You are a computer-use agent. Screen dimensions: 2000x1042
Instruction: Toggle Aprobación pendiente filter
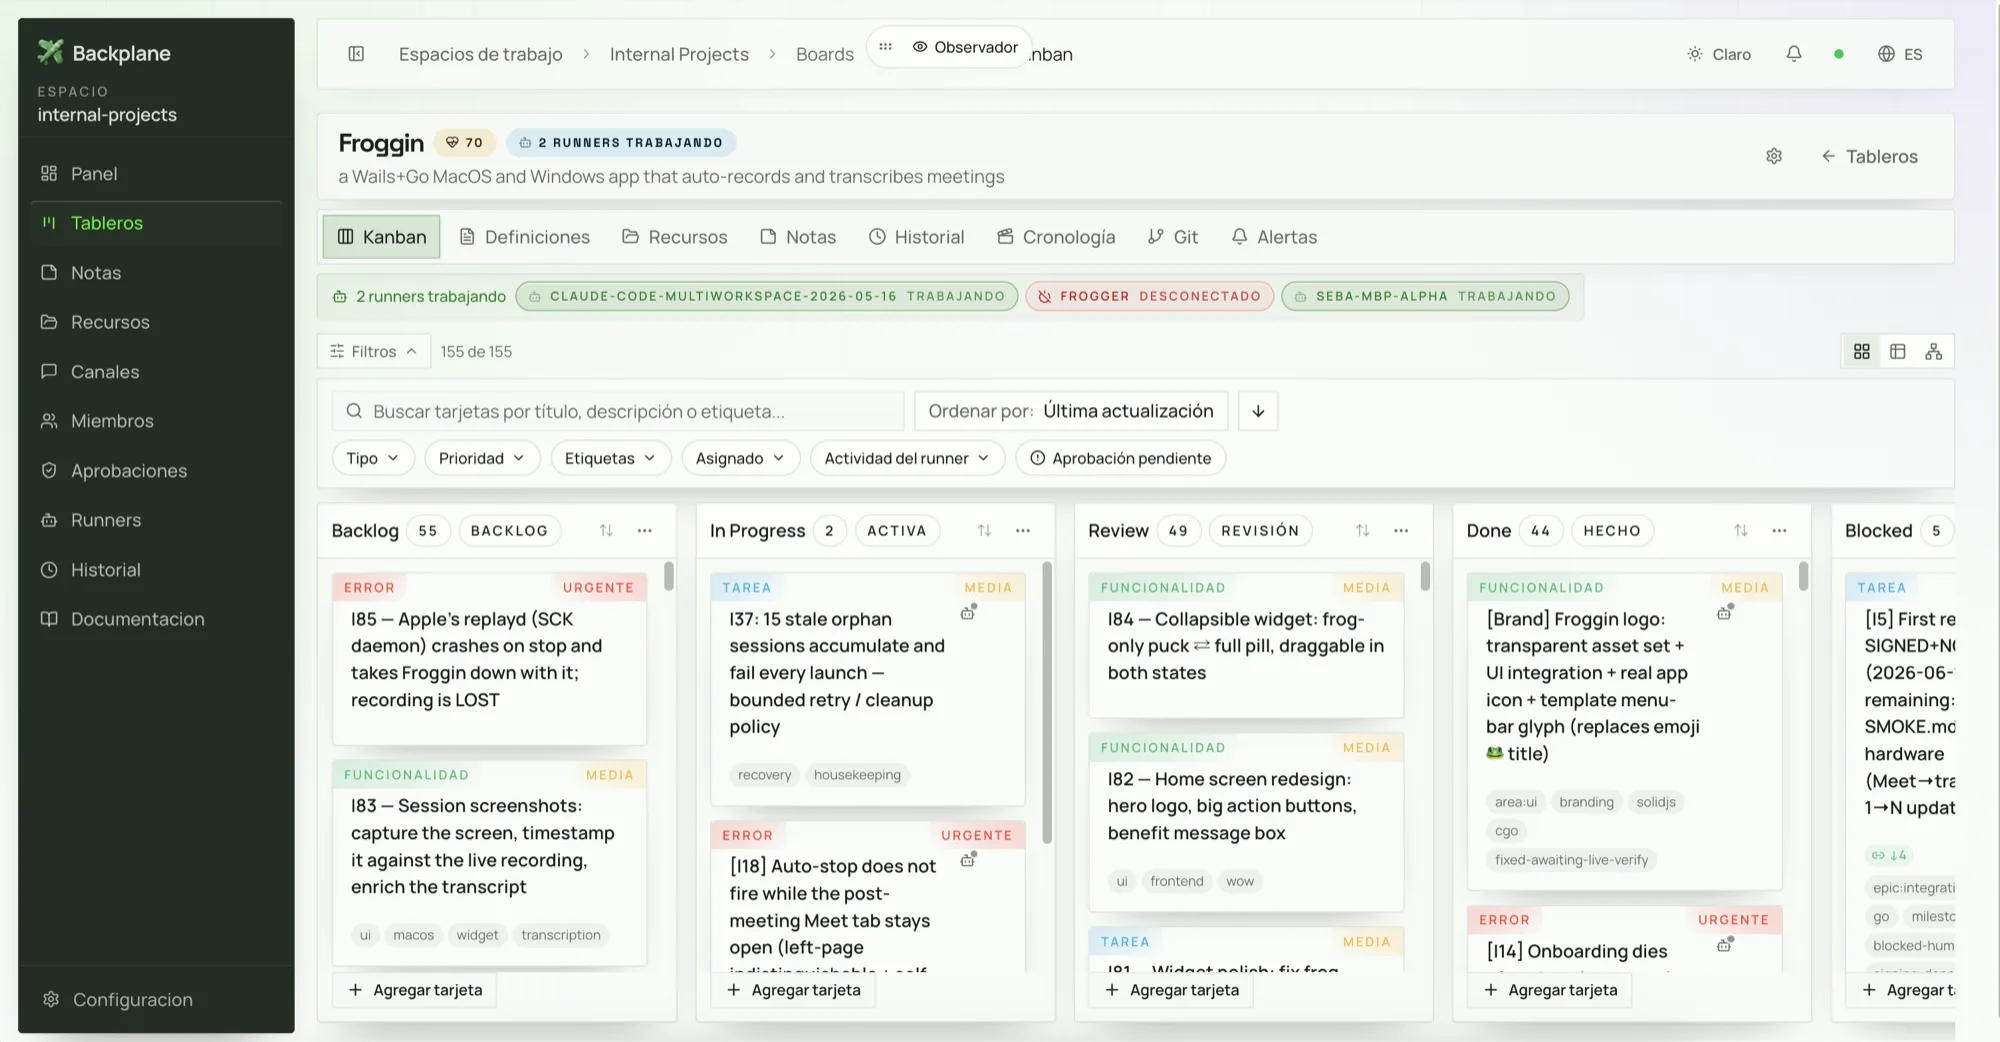point(1121,458)
